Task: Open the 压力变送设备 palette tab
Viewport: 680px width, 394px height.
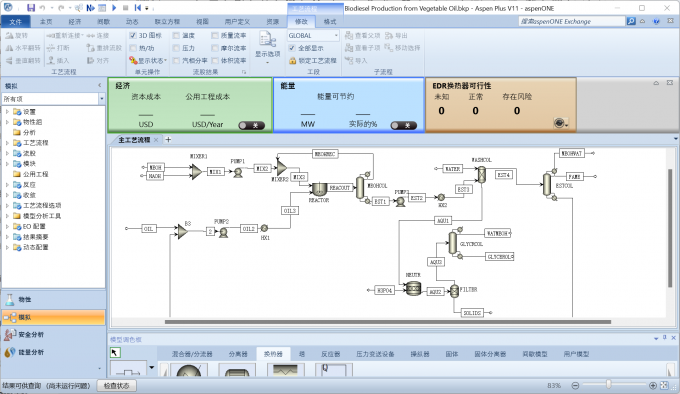Action: (x=375, y=354)
